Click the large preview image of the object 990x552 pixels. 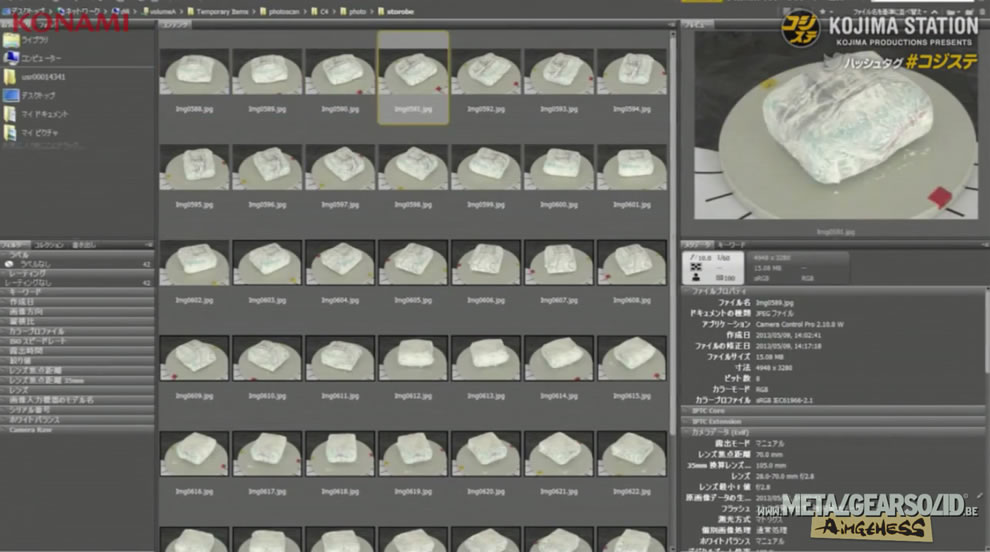pyautogui.click(x=836, y=125)
